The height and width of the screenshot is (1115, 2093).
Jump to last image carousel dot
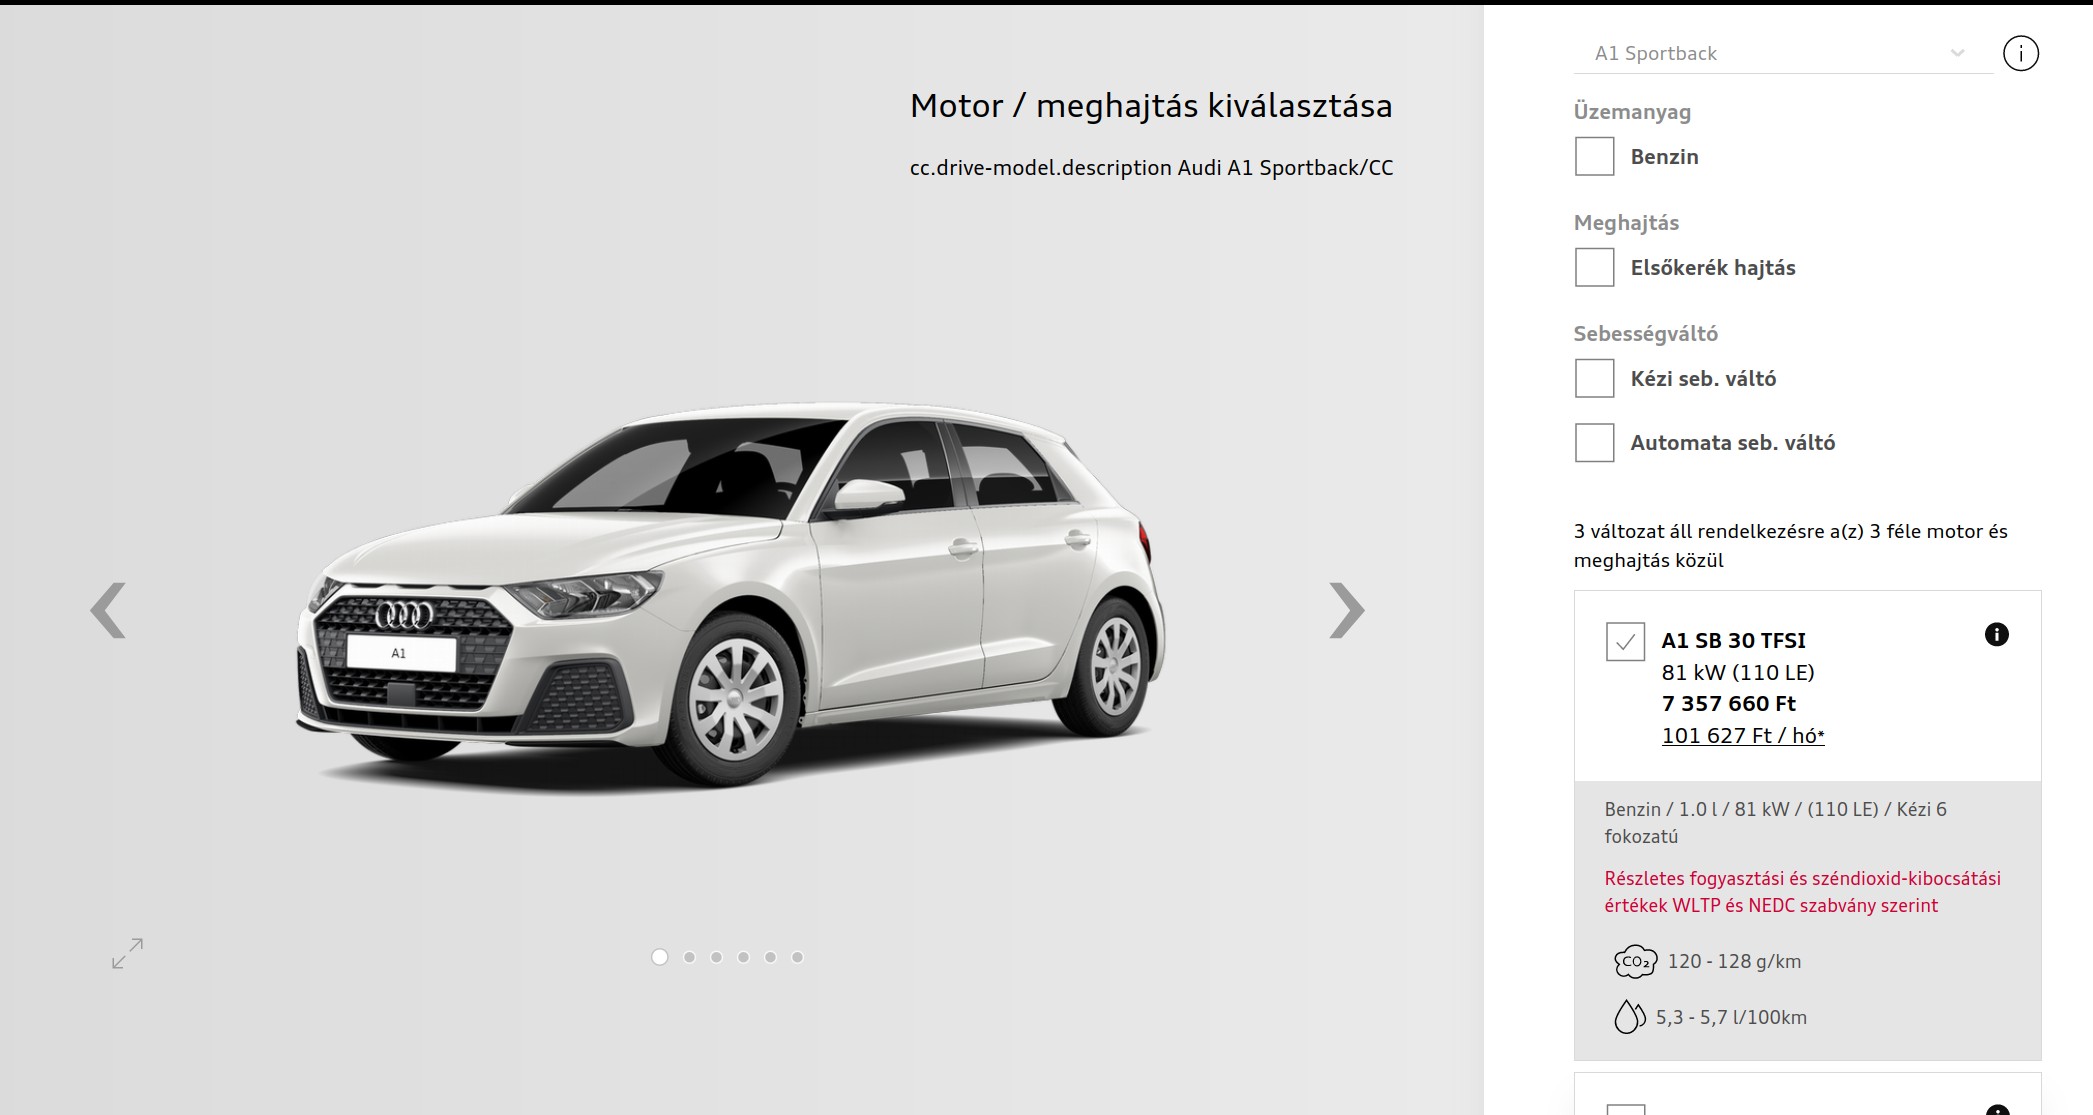tap(797, 957)
